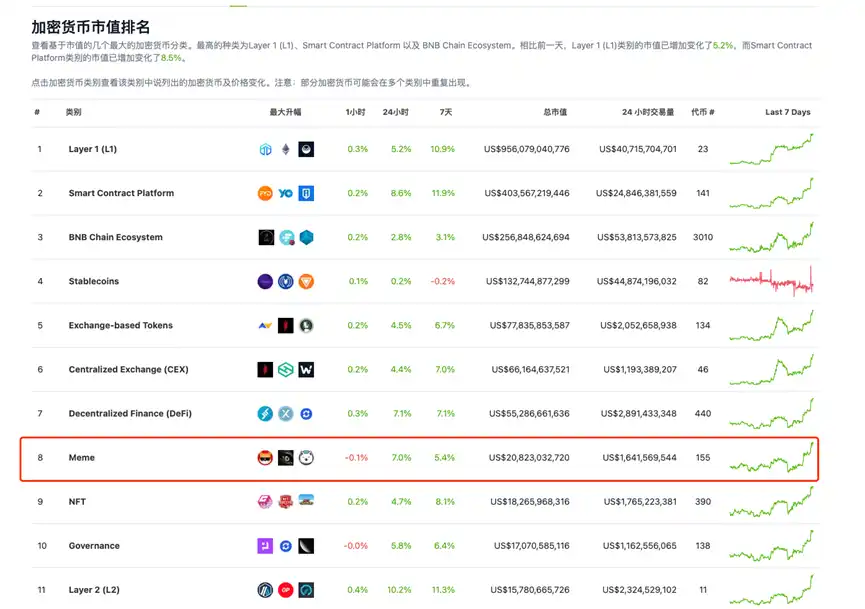
Task: Click the Layer 1 seven-day sparkline chart
Action: point(771,149)
